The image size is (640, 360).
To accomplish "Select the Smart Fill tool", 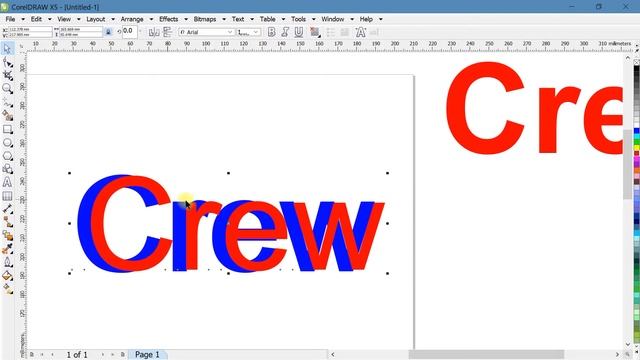I will point(7,116).
